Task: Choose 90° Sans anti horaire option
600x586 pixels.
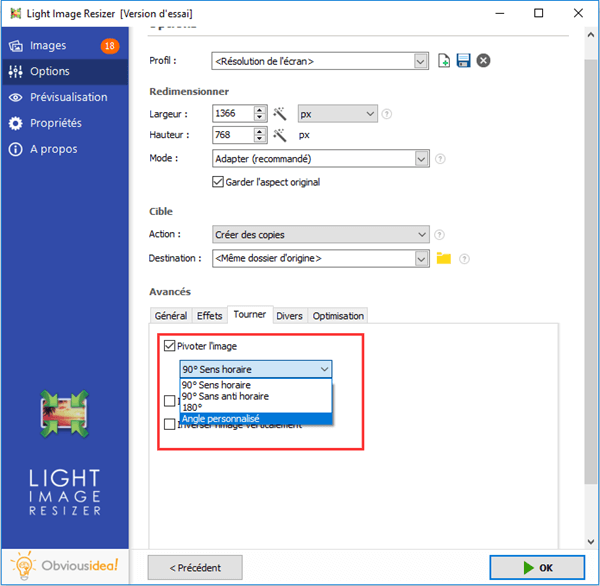Action: (256, 396)
